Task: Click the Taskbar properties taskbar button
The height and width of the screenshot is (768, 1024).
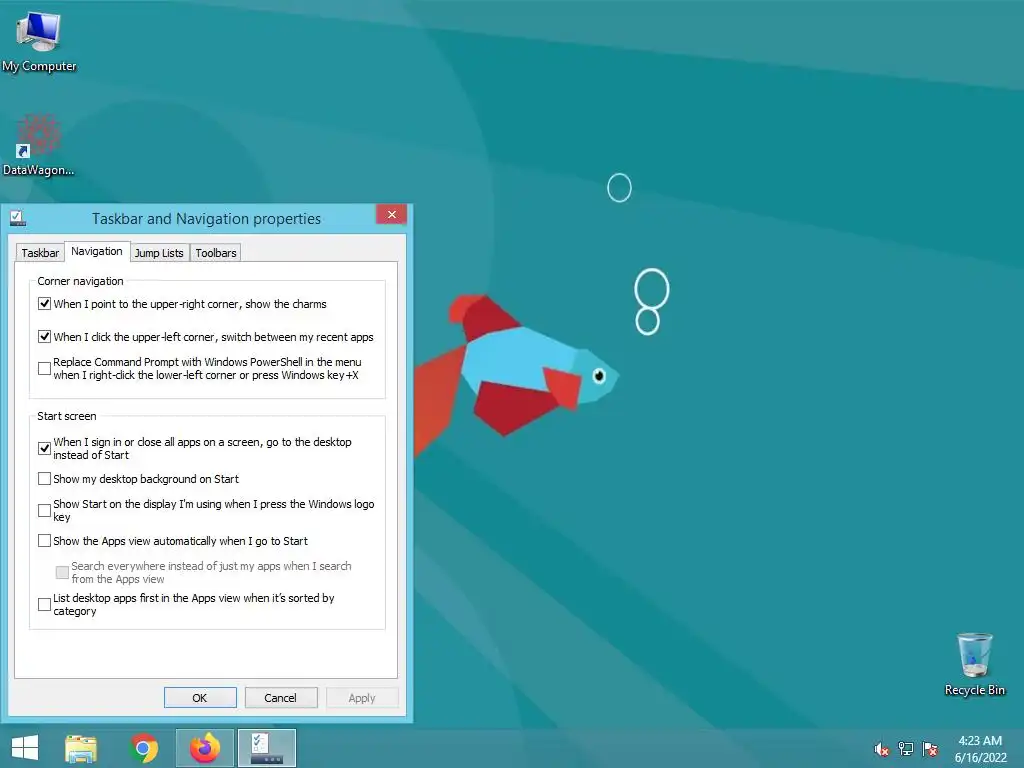Action: (267, 748)
